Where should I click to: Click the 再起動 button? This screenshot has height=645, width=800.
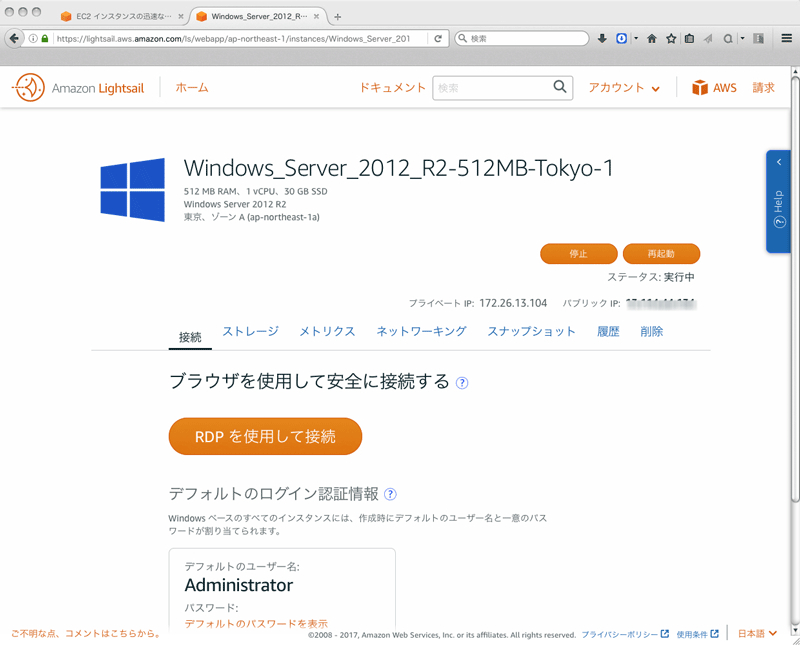click(661, 254)
